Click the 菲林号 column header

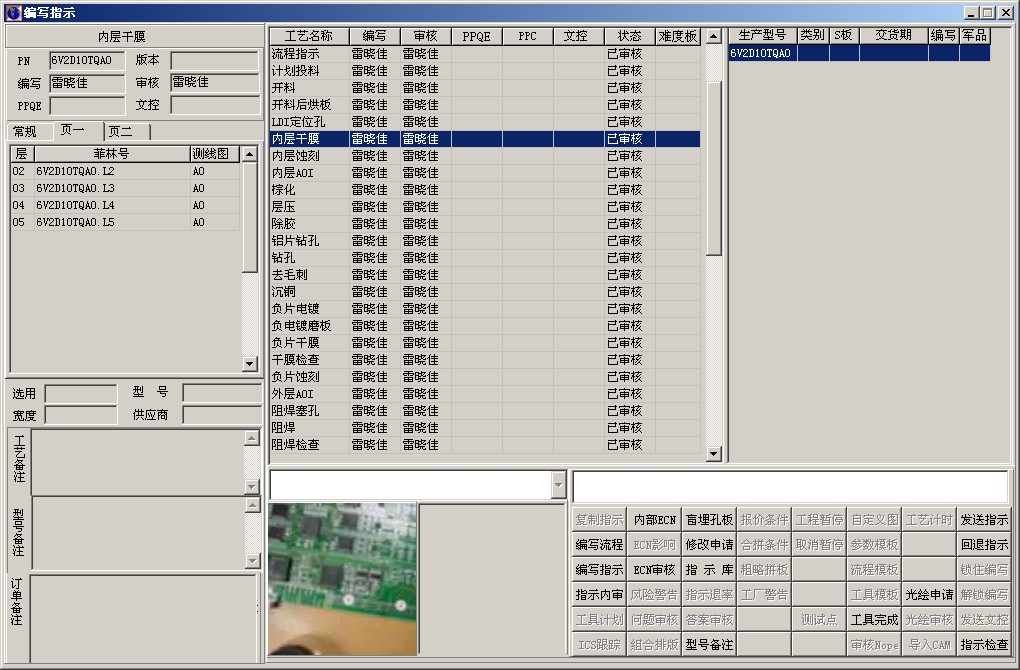pyautogui.click(x=112, y=154)
